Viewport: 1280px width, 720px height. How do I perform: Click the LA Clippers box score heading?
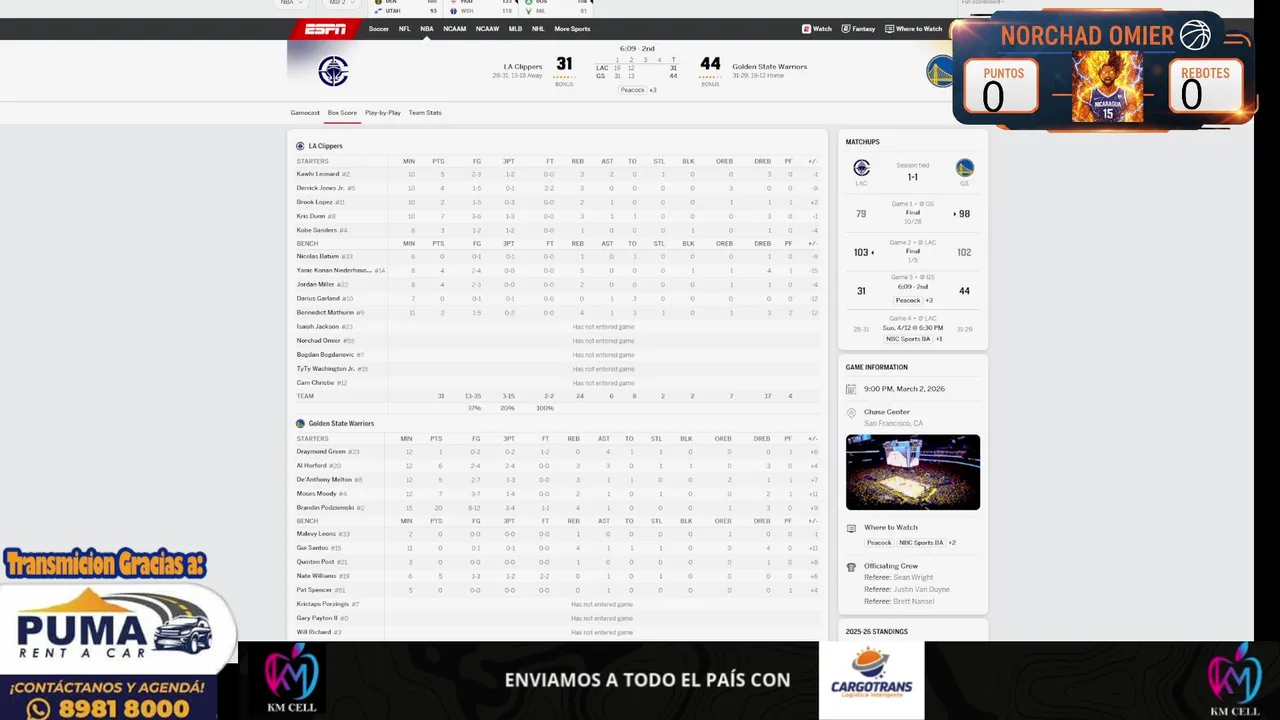325,146
